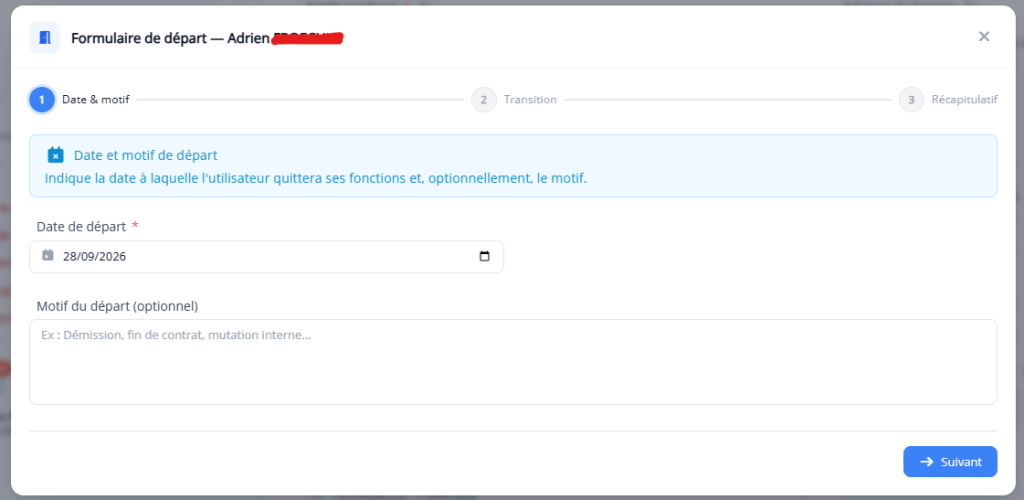Click the Suivant button
This screenshot has width=1024, height=500.
[950, 461]
